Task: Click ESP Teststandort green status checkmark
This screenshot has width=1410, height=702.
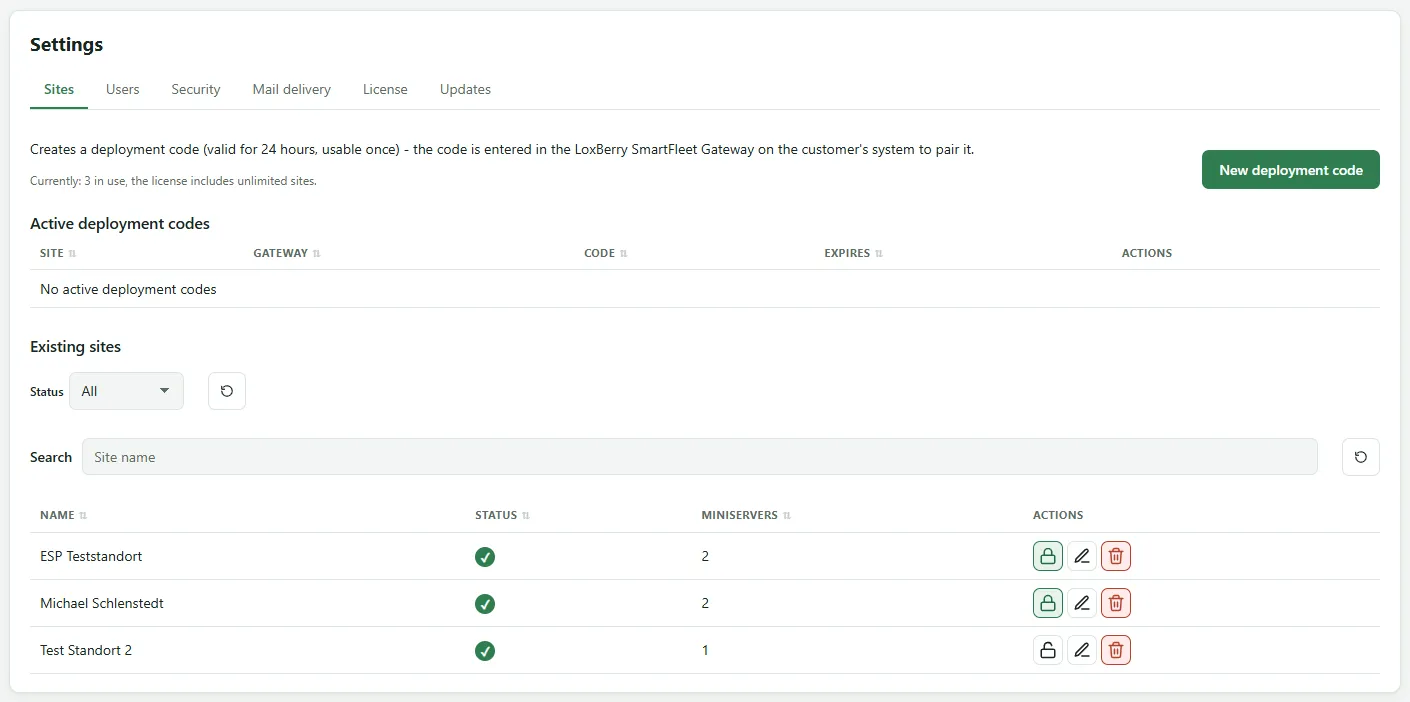Action: click(x=485, y=557)
